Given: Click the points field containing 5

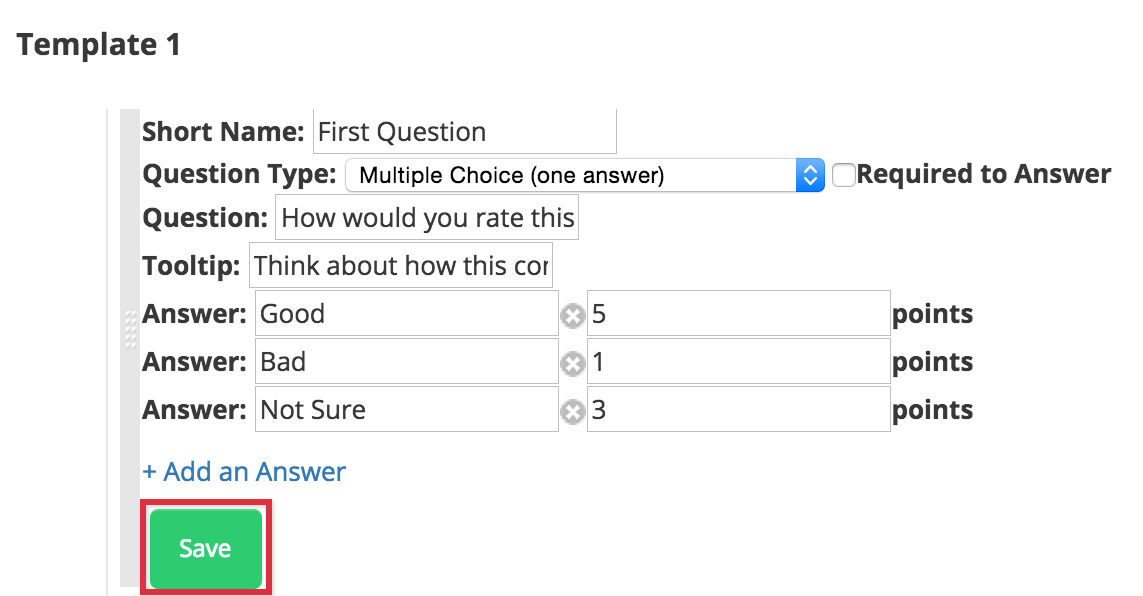Looking at the screenshot, I should pyautogui.click(x=738, y=313).
